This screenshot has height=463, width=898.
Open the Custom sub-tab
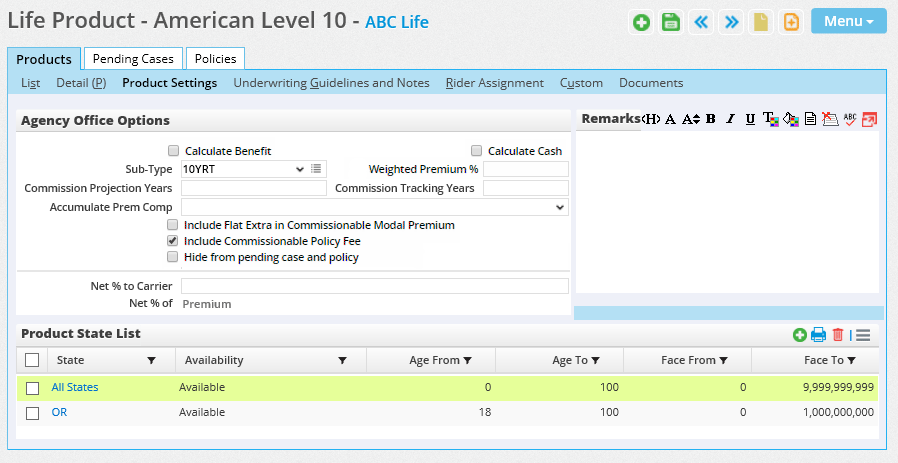[x=581, y=83]
